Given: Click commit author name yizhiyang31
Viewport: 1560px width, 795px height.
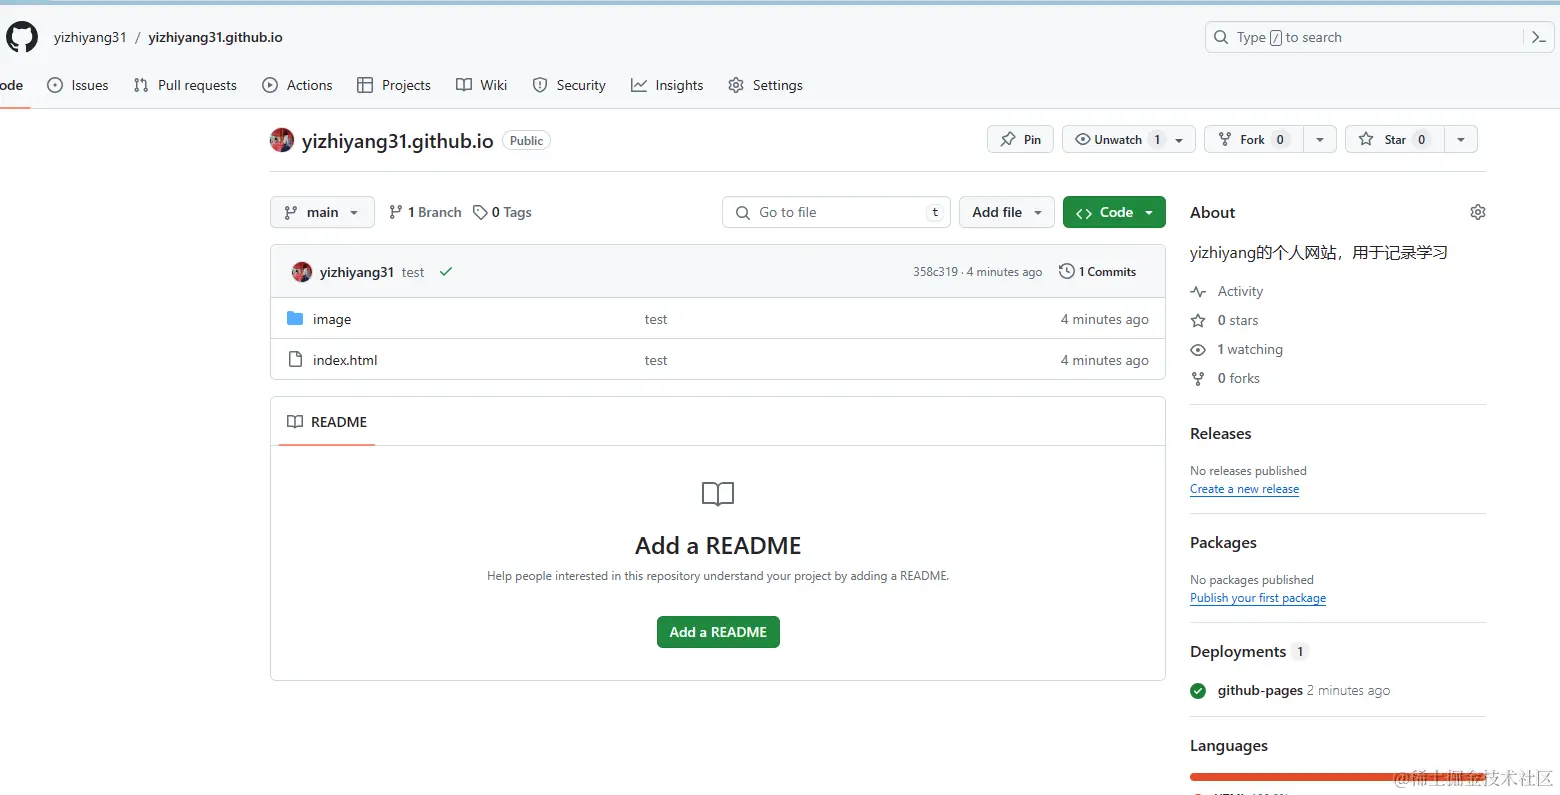Looking at the screenshot, I should pyautogui.click(x=357, y=272).
